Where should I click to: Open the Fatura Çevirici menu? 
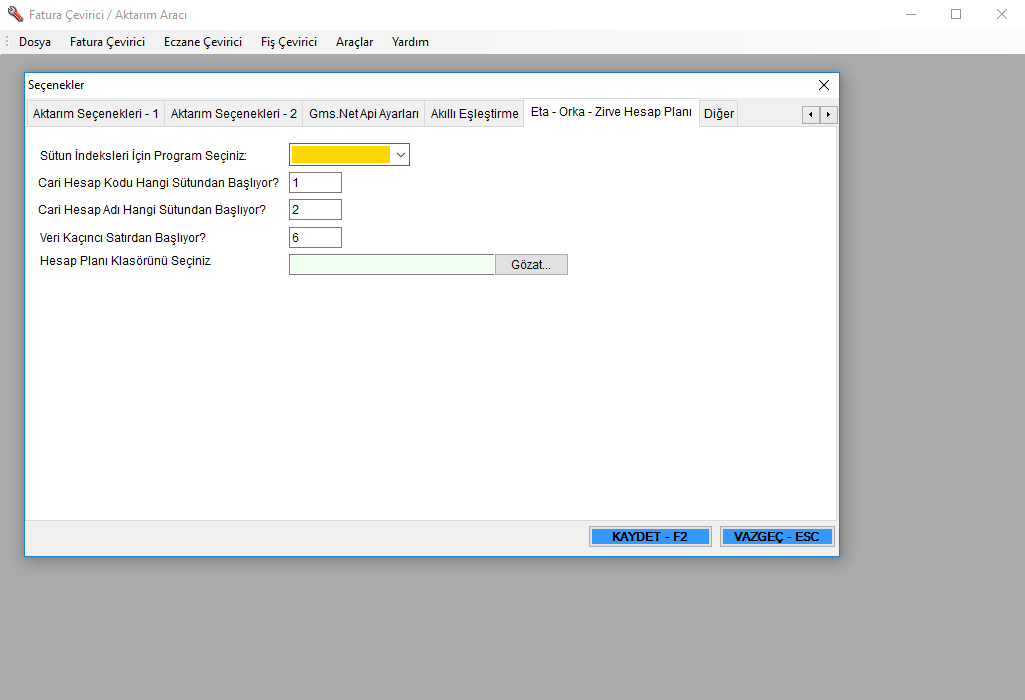(x=107, y=42)
